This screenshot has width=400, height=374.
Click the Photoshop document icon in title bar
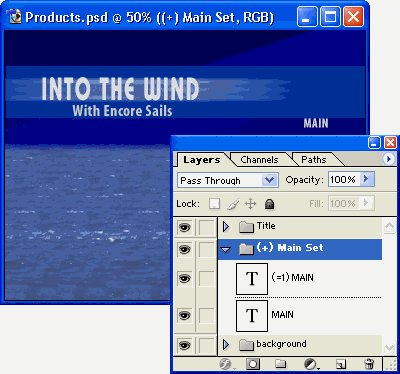point(13,16)
